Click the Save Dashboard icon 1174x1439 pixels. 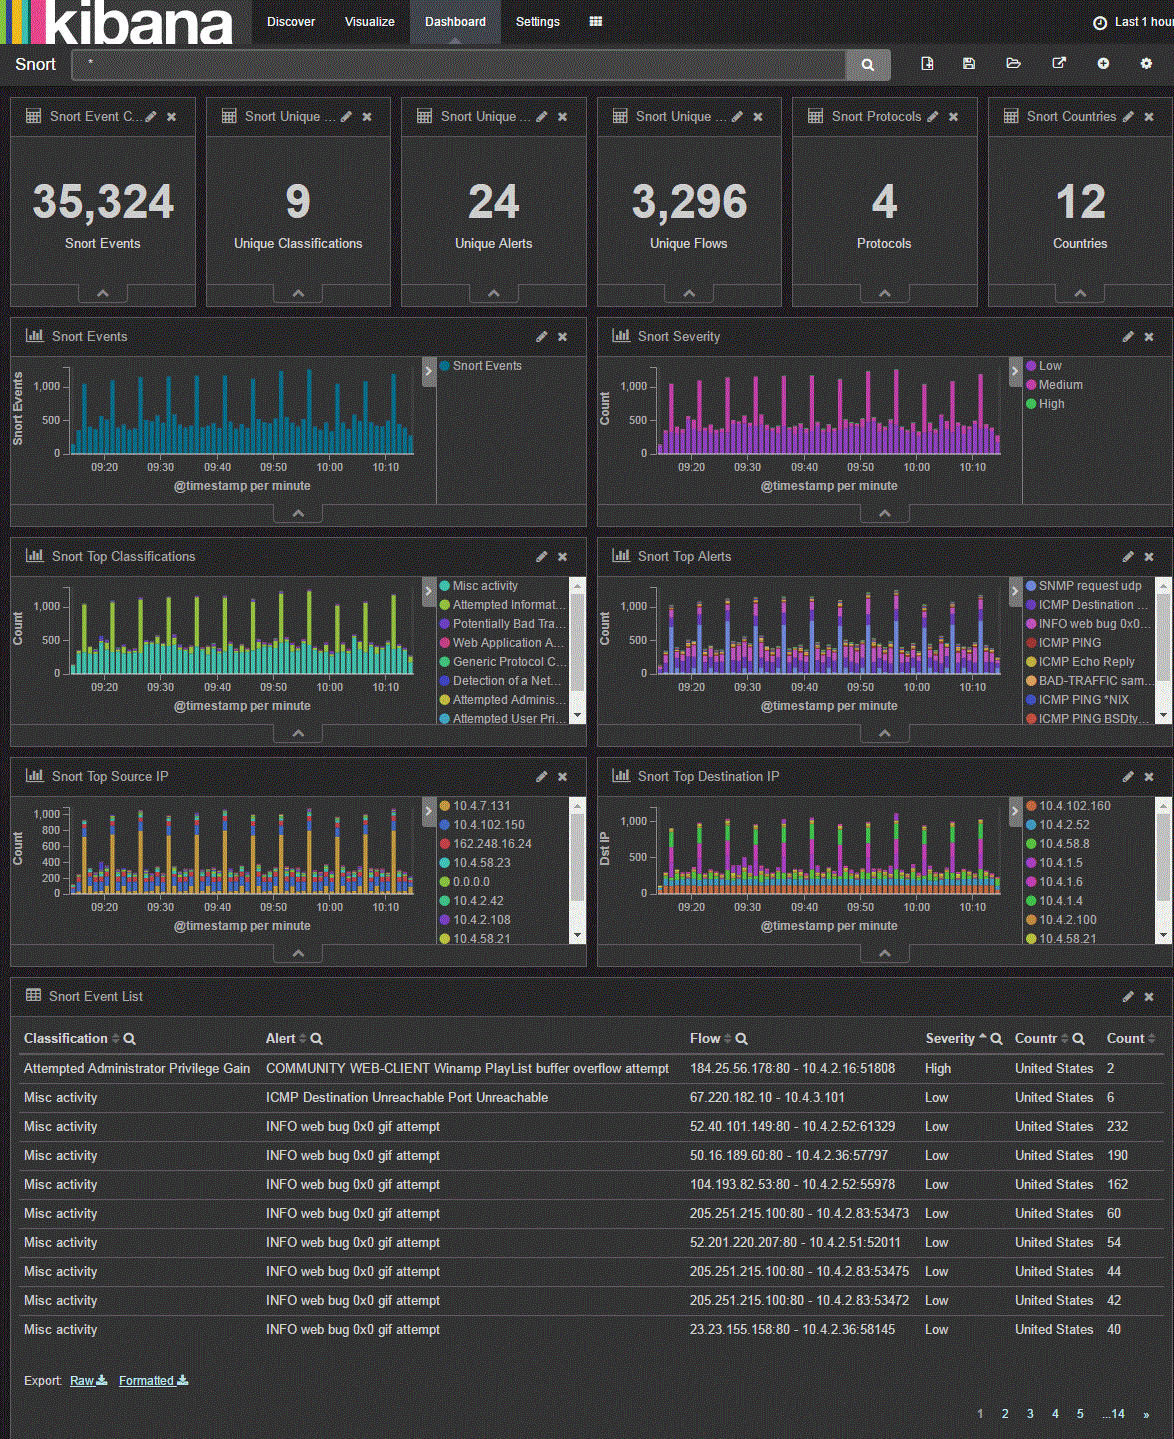point(968,63)
